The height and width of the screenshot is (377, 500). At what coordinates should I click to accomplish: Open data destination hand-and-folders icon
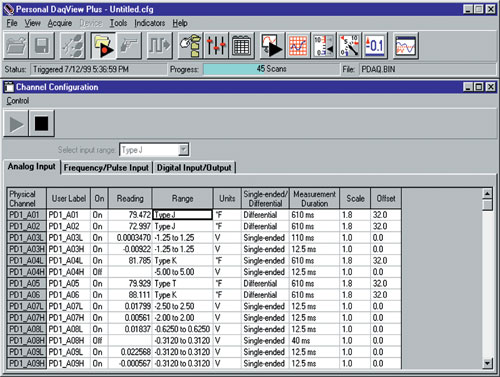190,45
